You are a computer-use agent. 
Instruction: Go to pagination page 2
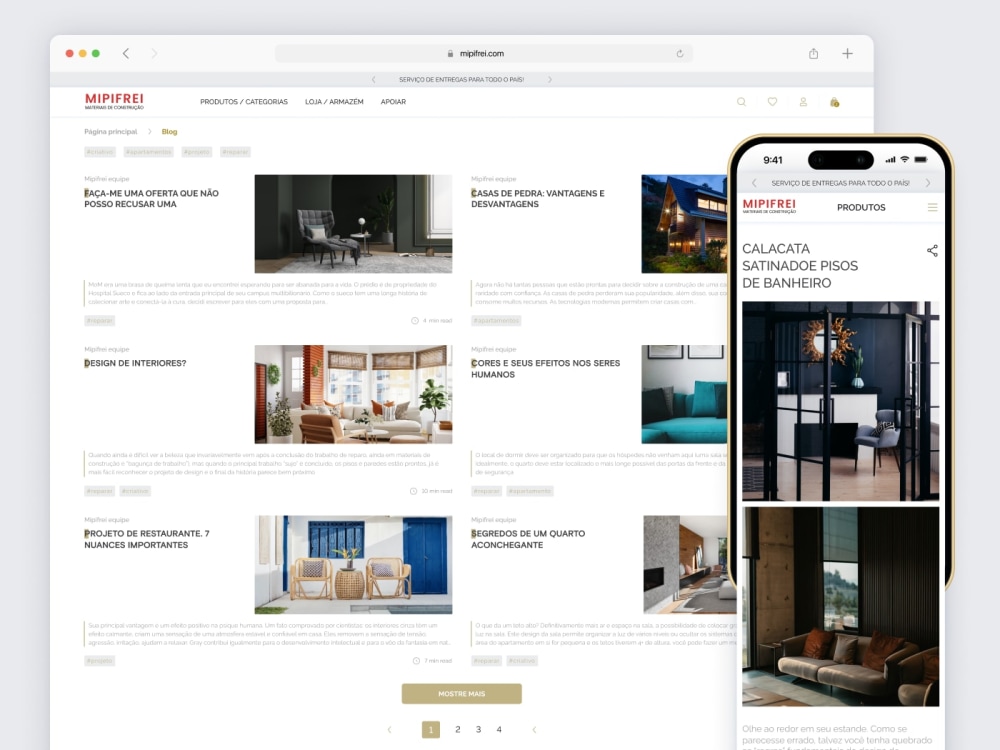(x=458, y=730)
